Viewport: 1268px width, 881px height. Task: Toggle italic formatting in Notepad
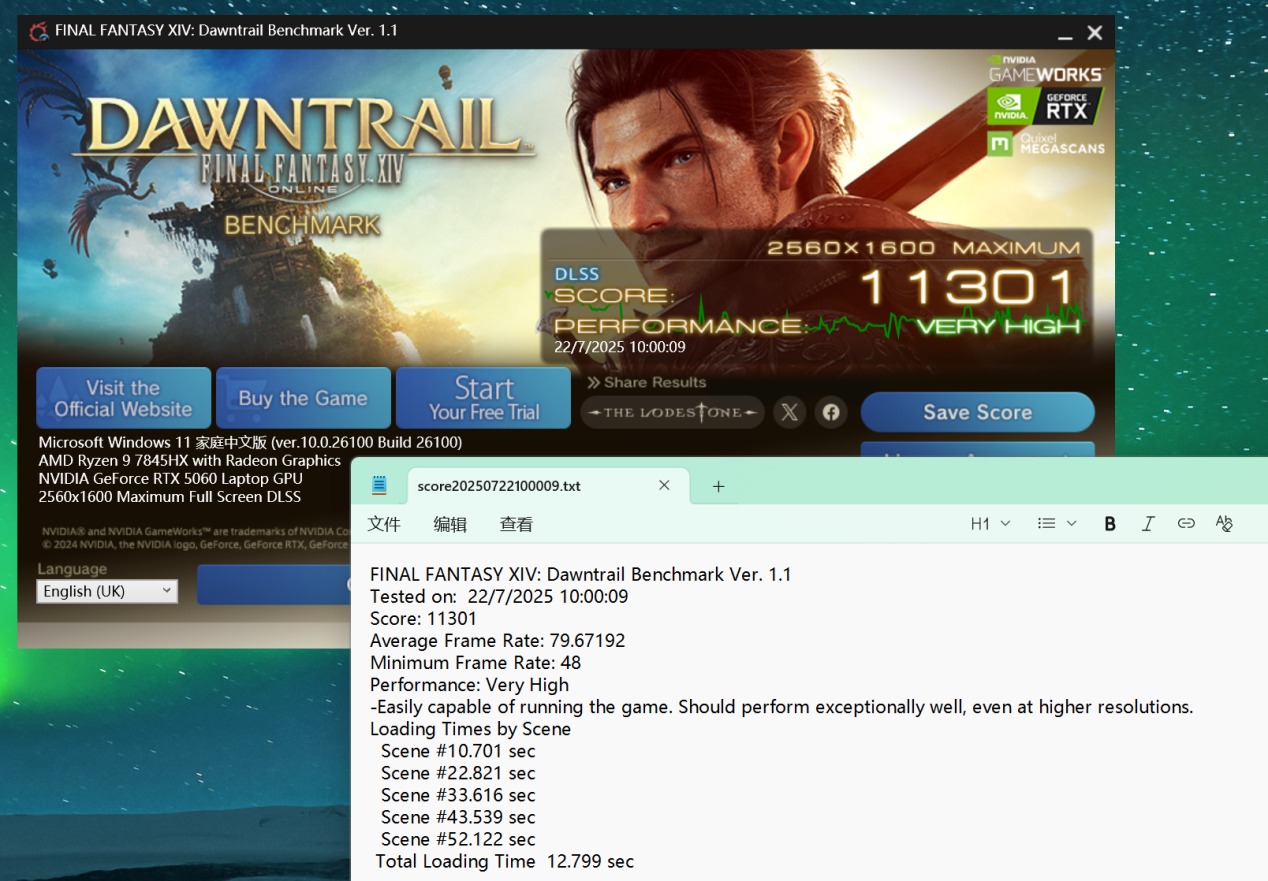coord(1148,523)
